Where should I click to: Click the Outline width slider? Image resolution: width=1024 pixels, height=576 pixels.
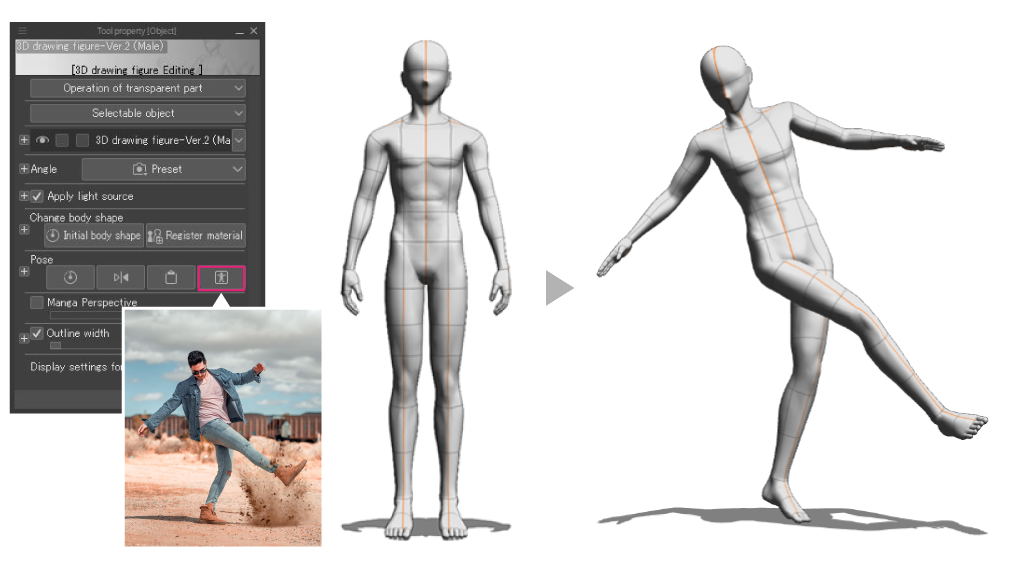click(56, 346)
